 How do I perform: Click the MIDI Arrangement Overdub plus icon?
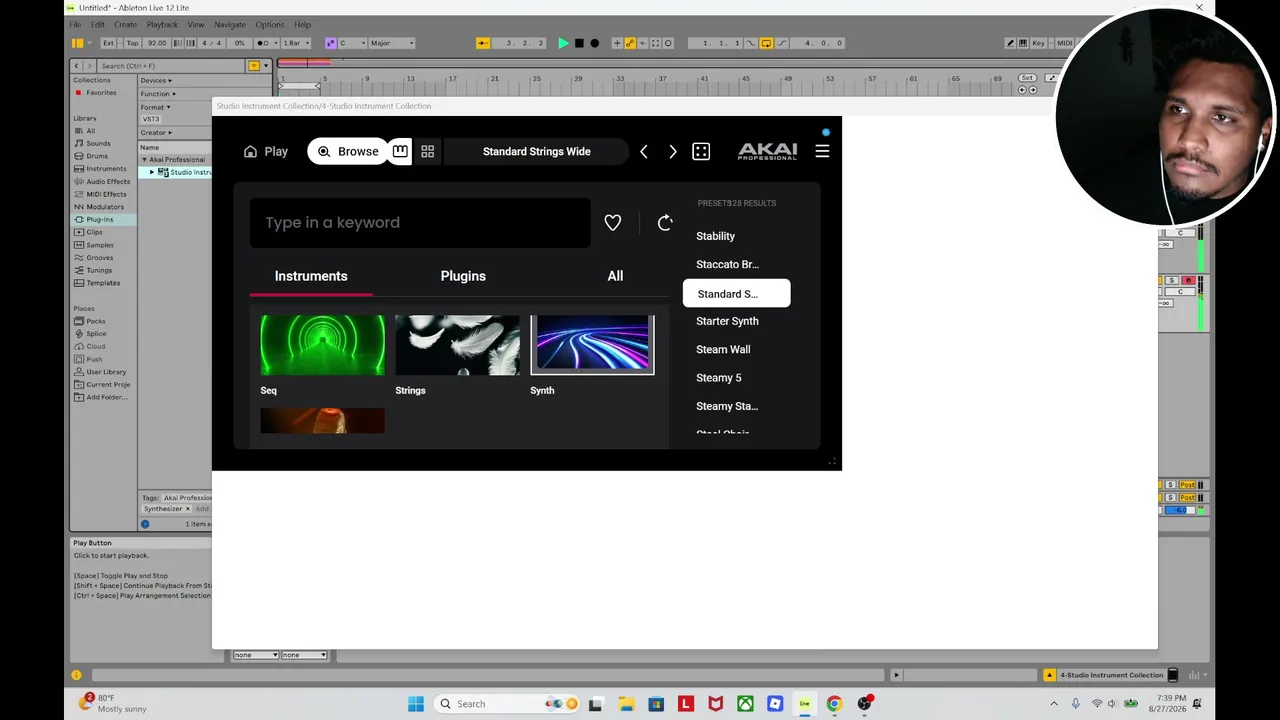click(617, 43)
